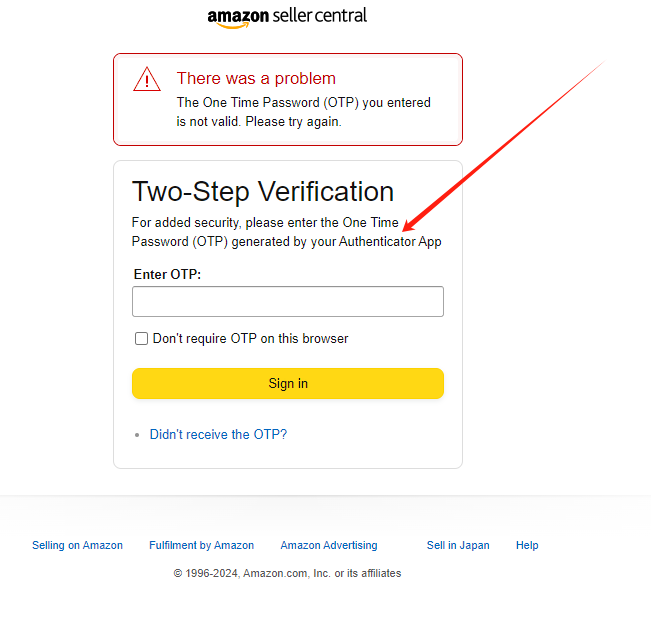Open the Sell in Japan link
Screen dimensions: 651x631
click(458, 545)
